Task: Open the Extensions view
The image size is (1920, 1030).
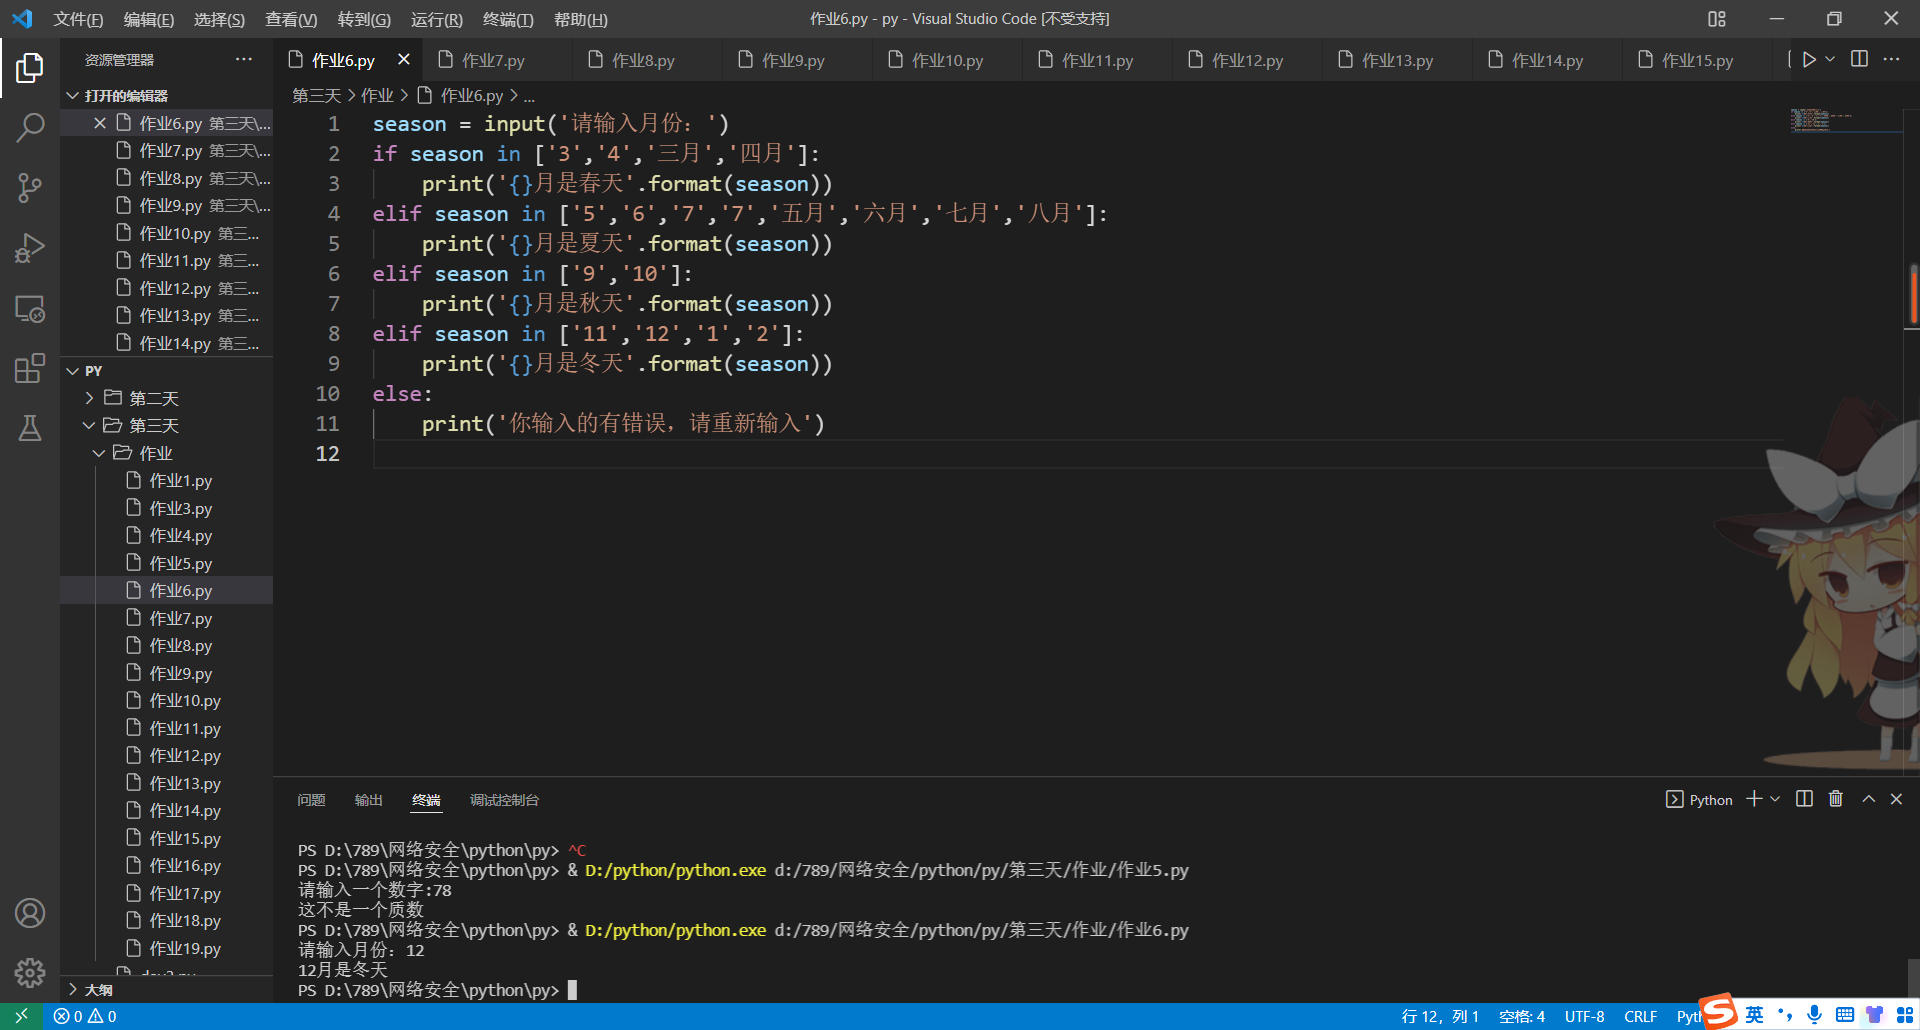Action: tap(30, 368)
